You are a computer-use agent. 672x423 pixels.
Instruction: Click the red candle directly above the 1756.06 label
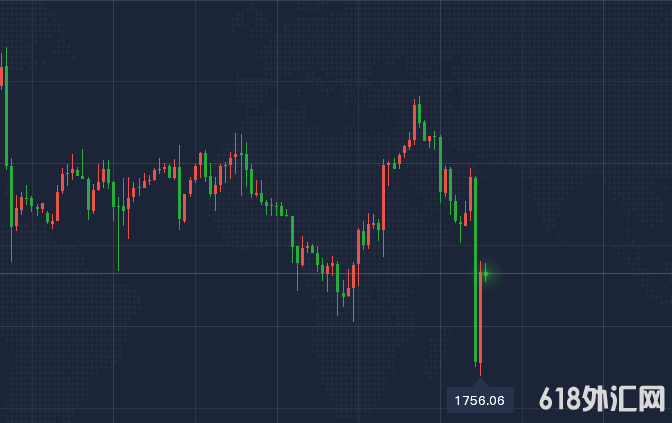tap(481, 318)
